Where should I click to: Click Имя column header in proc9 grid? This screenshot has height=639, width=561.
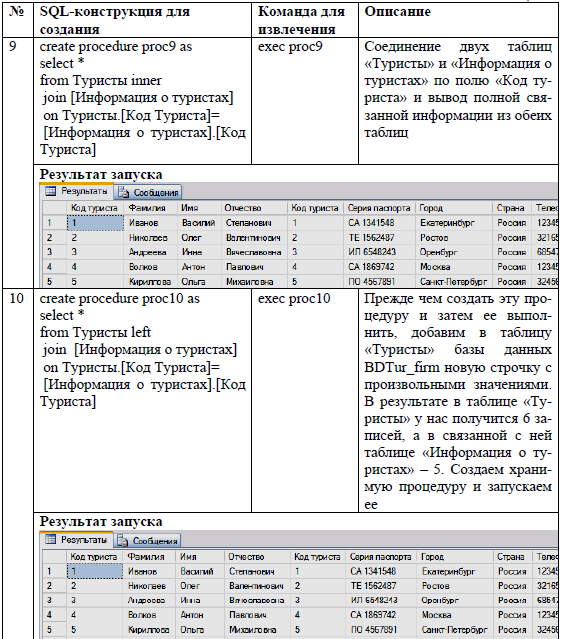tap(199, 208)
